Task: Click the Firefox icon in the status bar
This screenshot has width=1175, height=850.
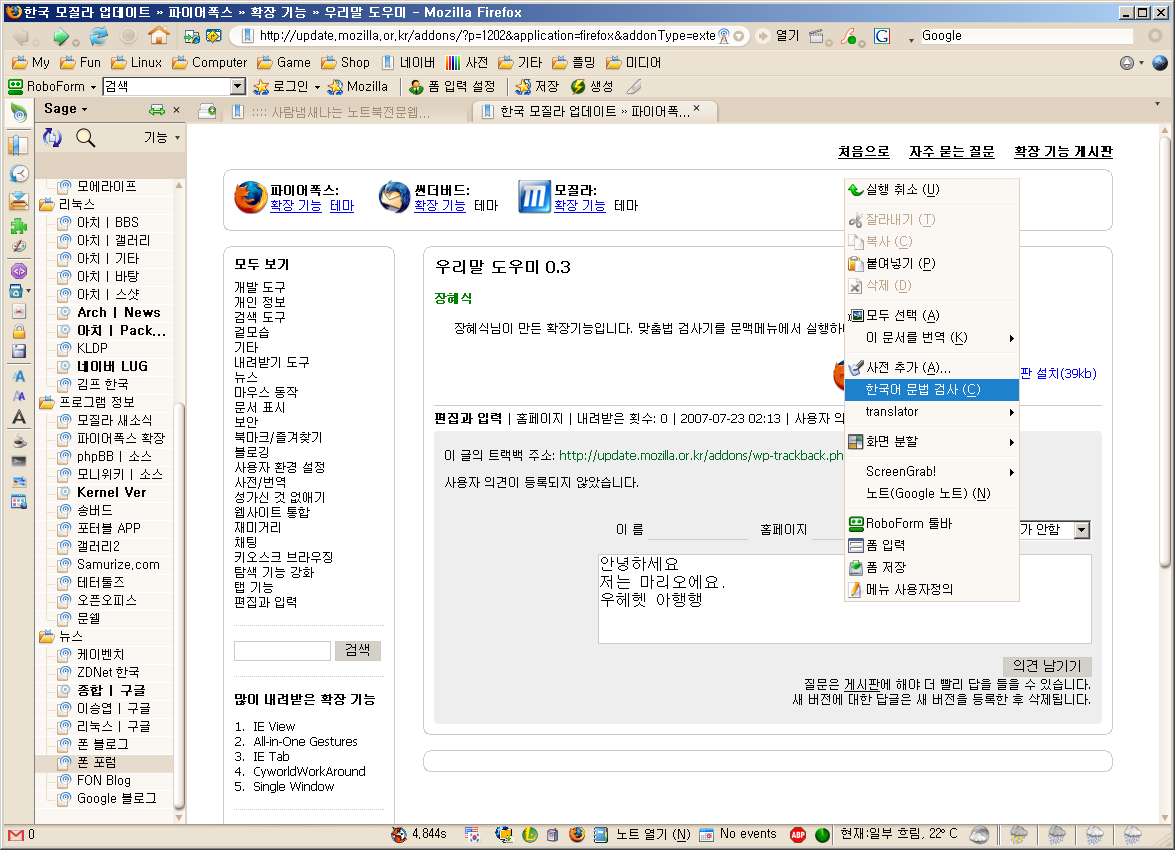Action: click(576, 834)
